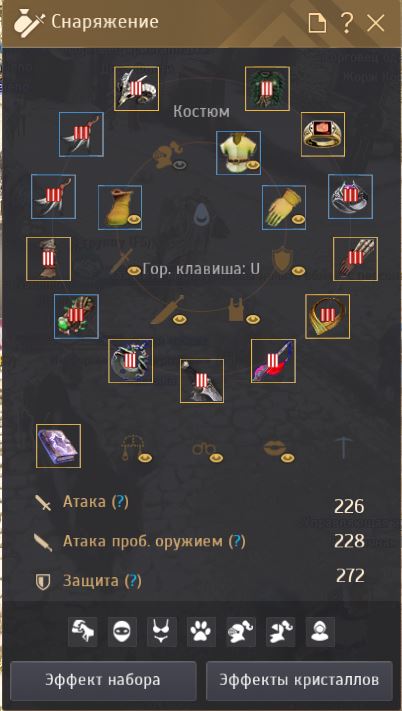Click the document page icon in header
This screenshot has height=711, width=402.
coord(317,23)
